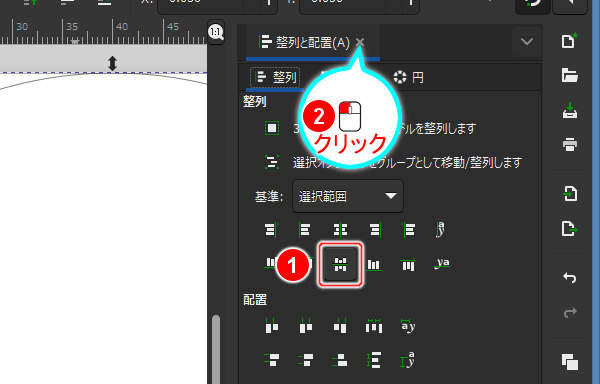600x384 pixels.
Task: Open an existing document folder icon
Action: tap(569, 75)
